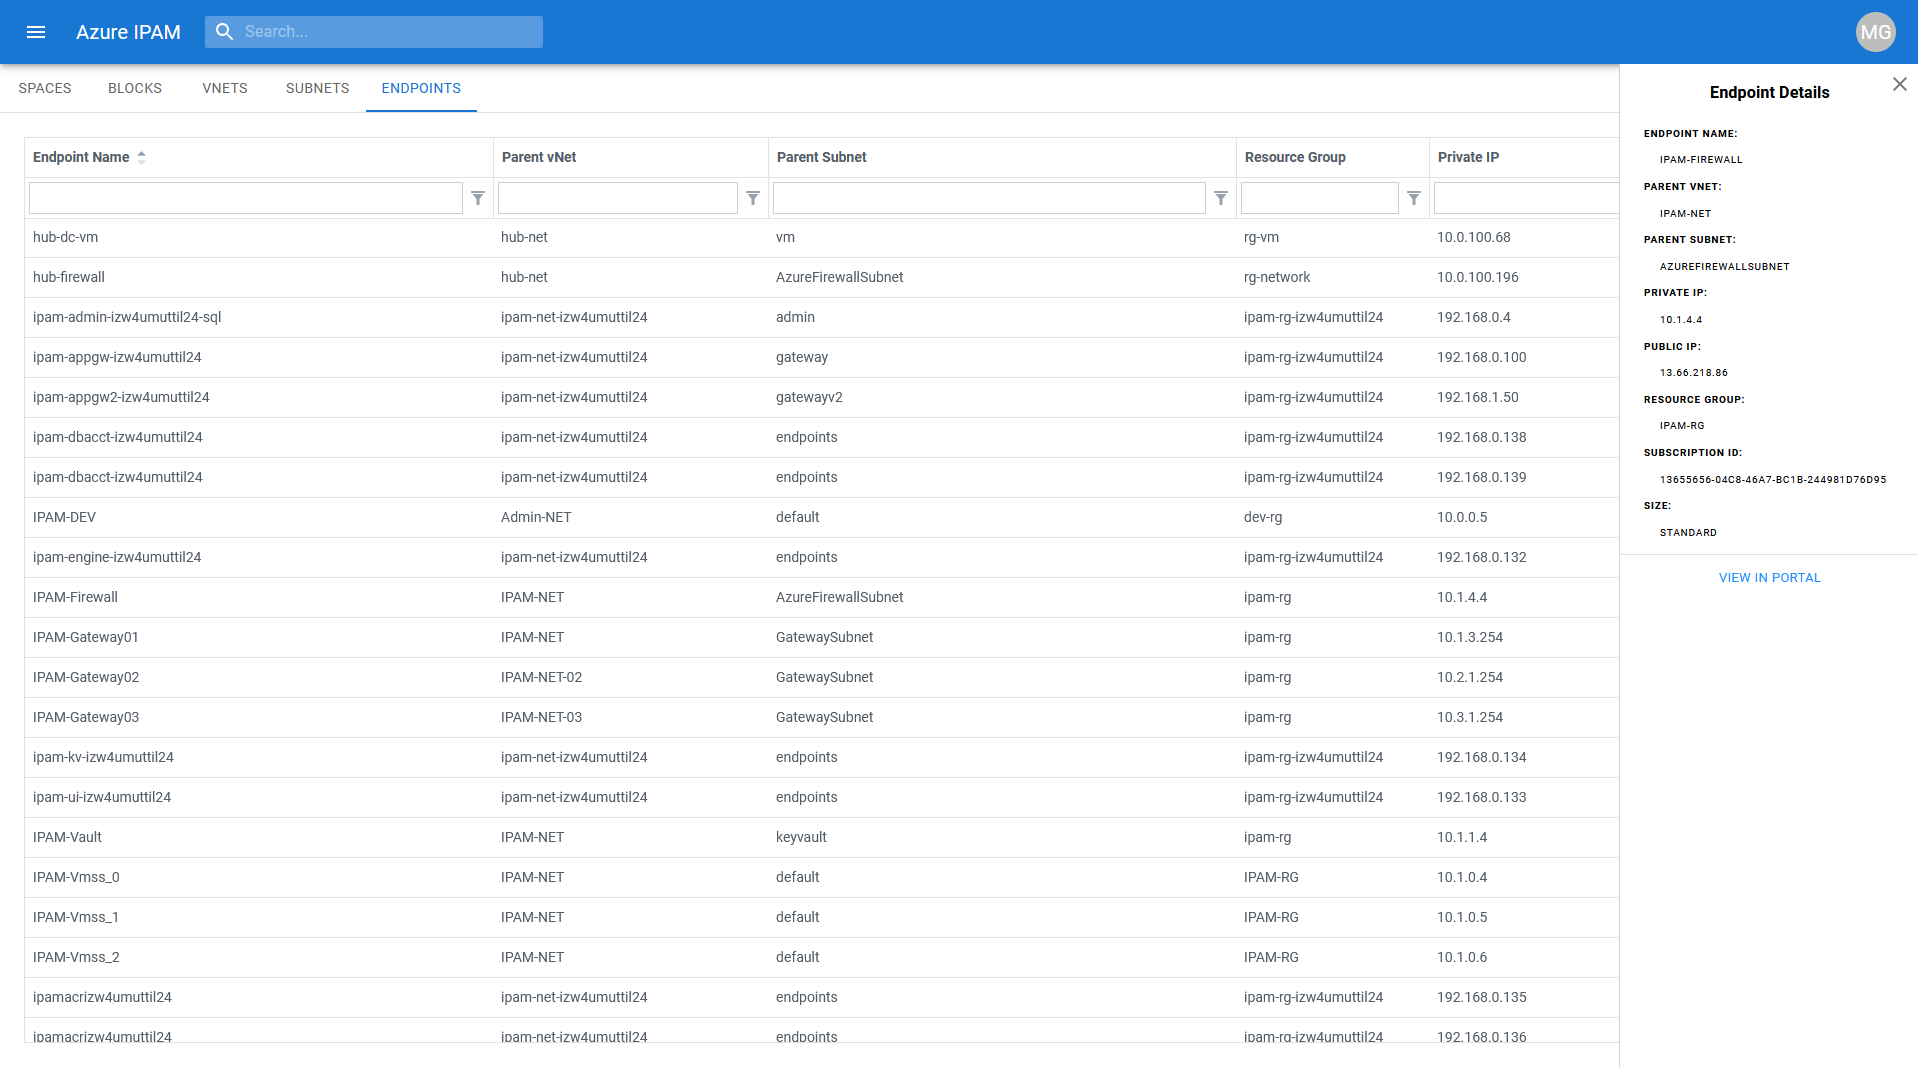The width and height of the screenshot is (1918, 1067).
Task: Select the IPAM-Firewall row
Action: (821, 597)
